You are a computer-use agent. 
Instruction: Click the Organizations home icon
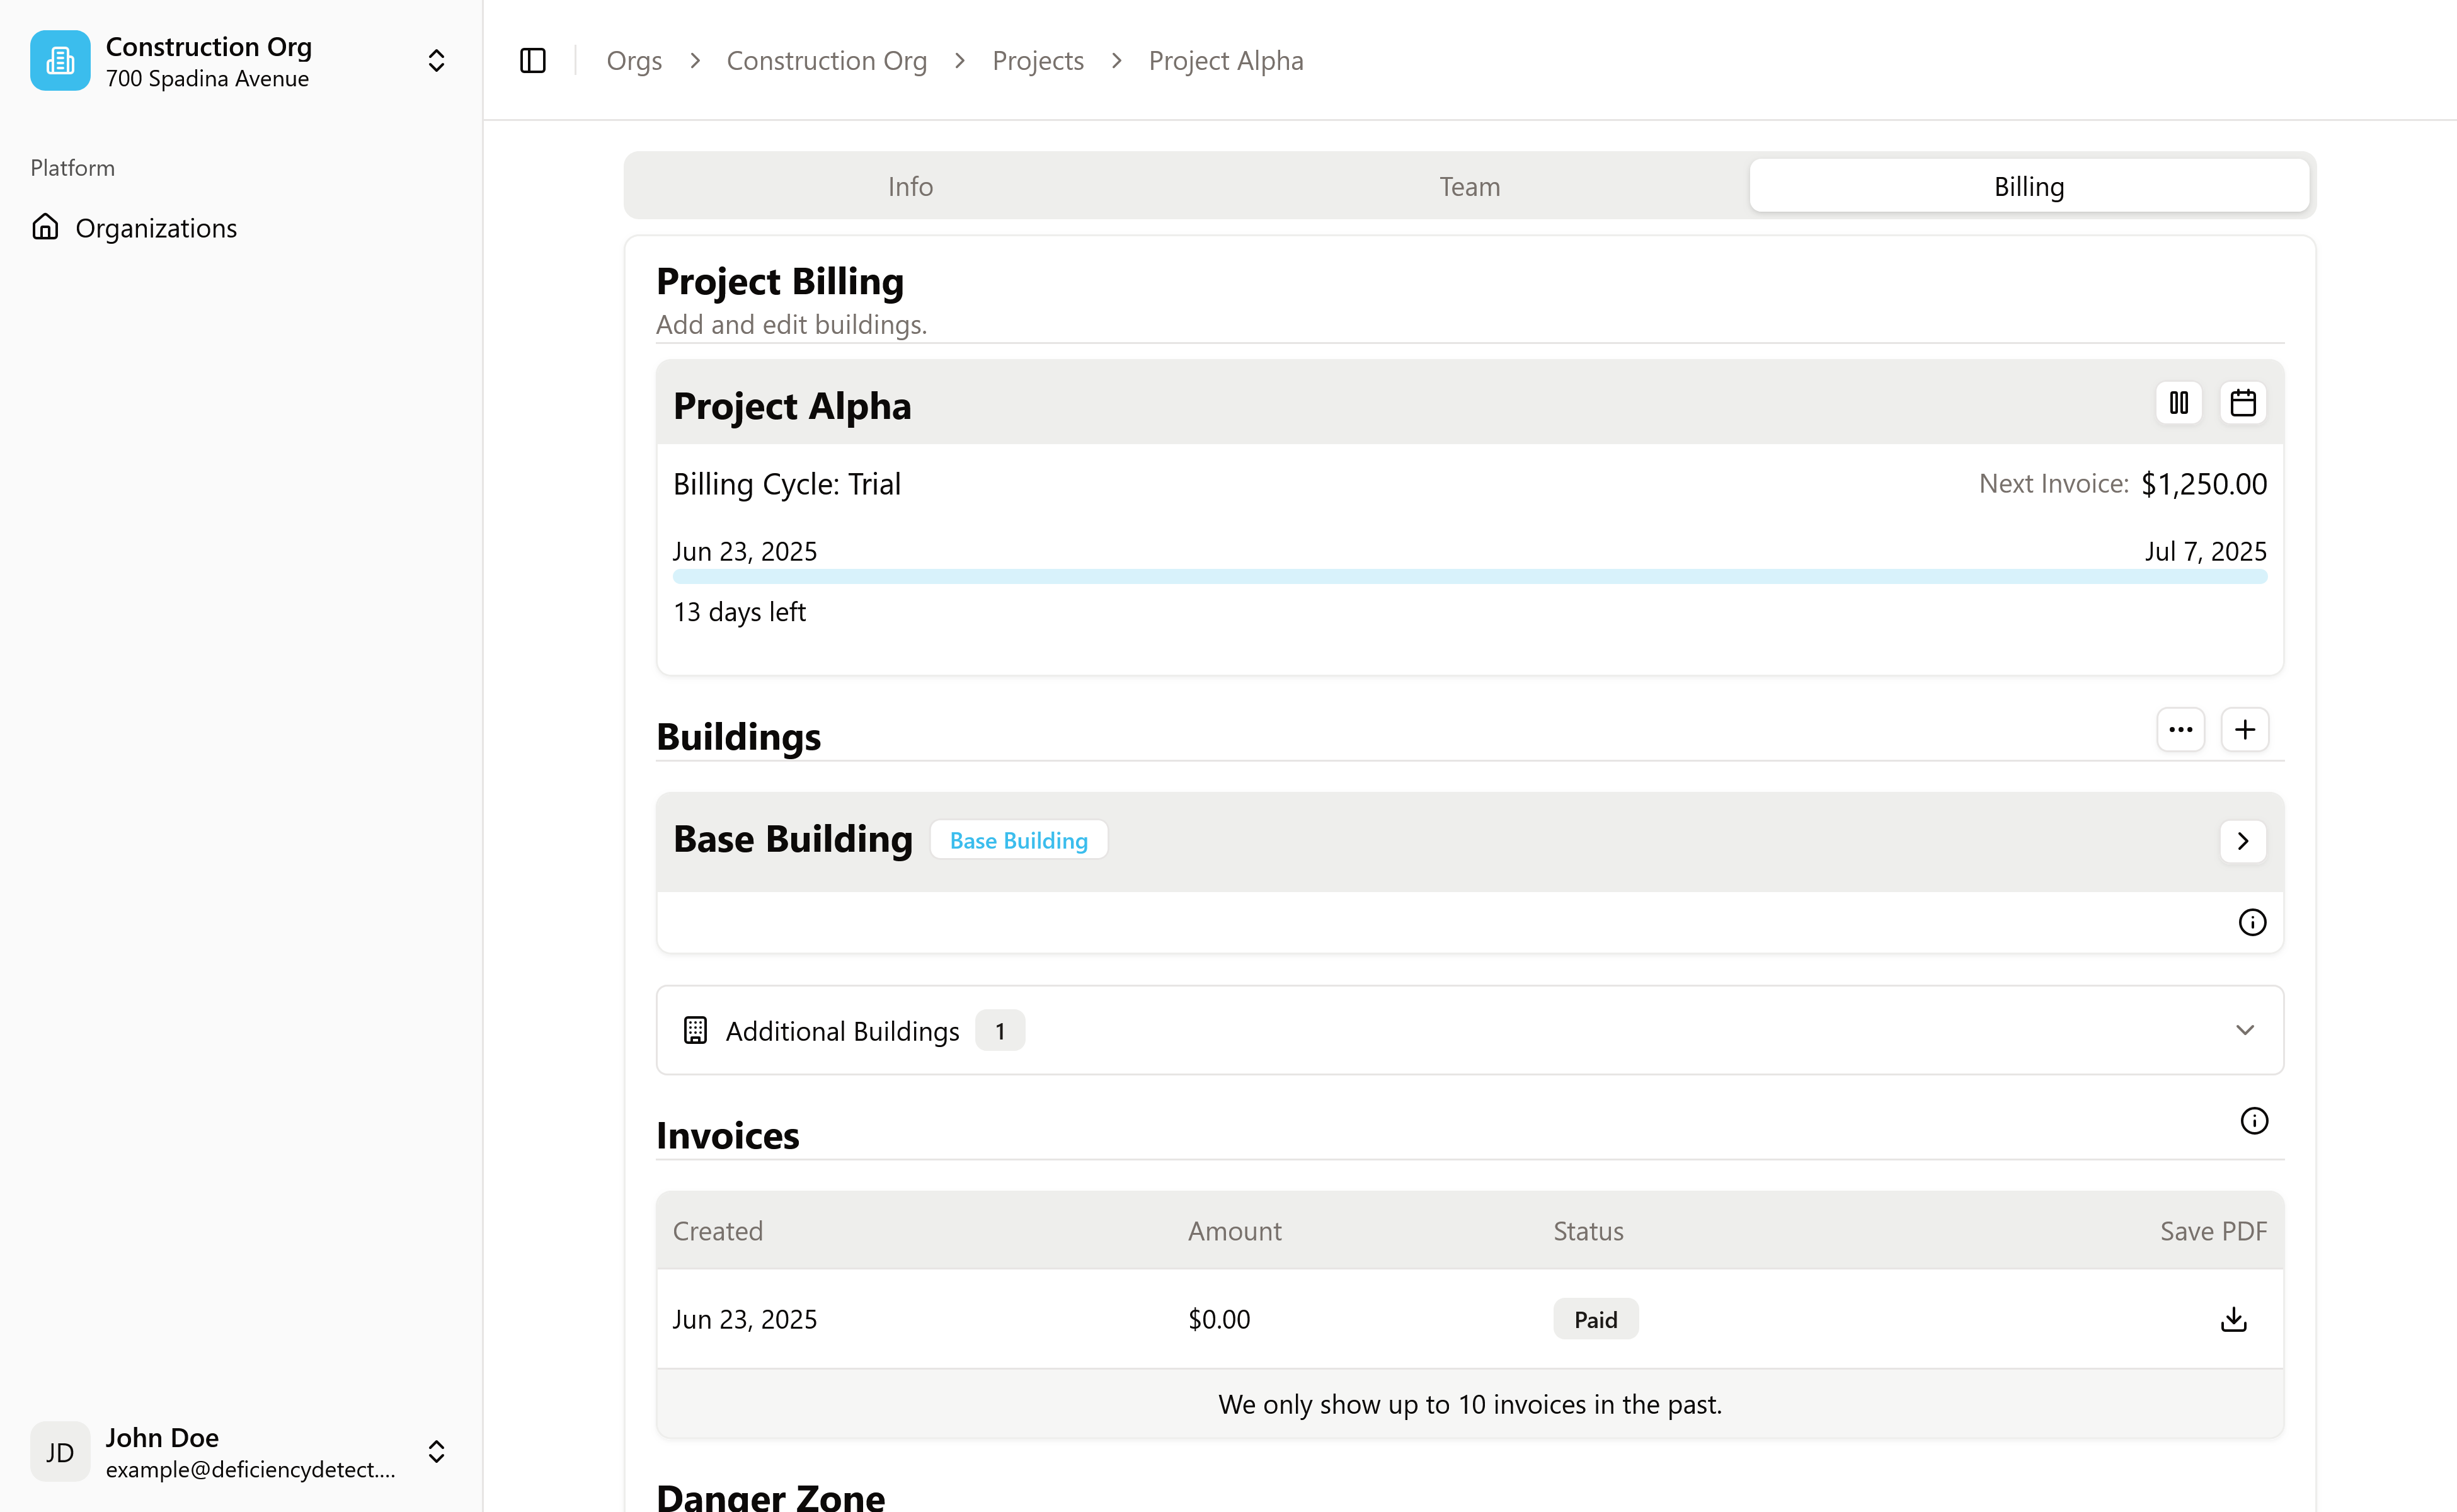click(45, 227)
